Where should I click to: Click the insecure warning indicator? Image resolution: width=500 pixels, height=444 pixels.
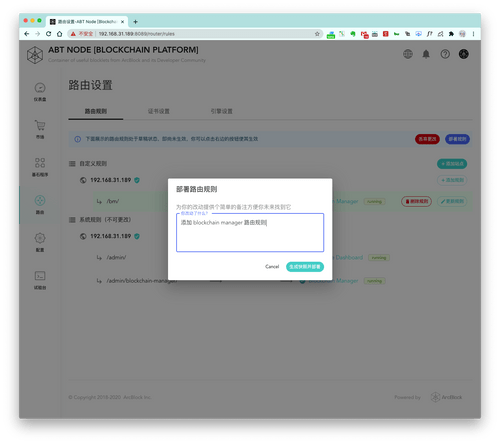(x=82, y=34)
